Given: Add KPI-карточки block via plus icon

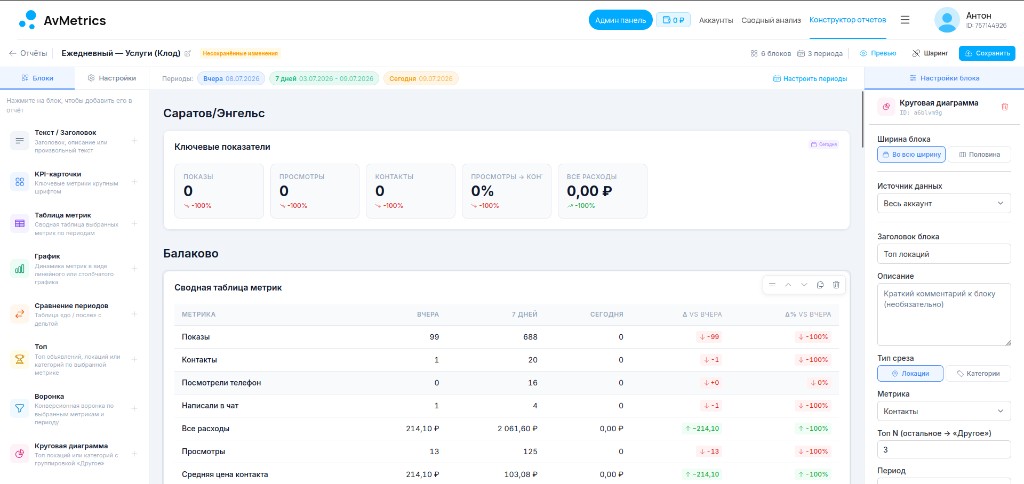Looking at the screenshot, I should pos(134,182).
